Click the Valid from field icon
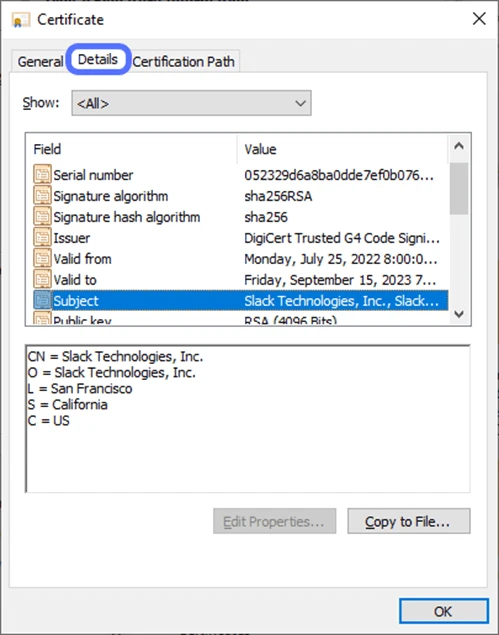The height and width of the screenshot is (635, 499). click(42, 259)
